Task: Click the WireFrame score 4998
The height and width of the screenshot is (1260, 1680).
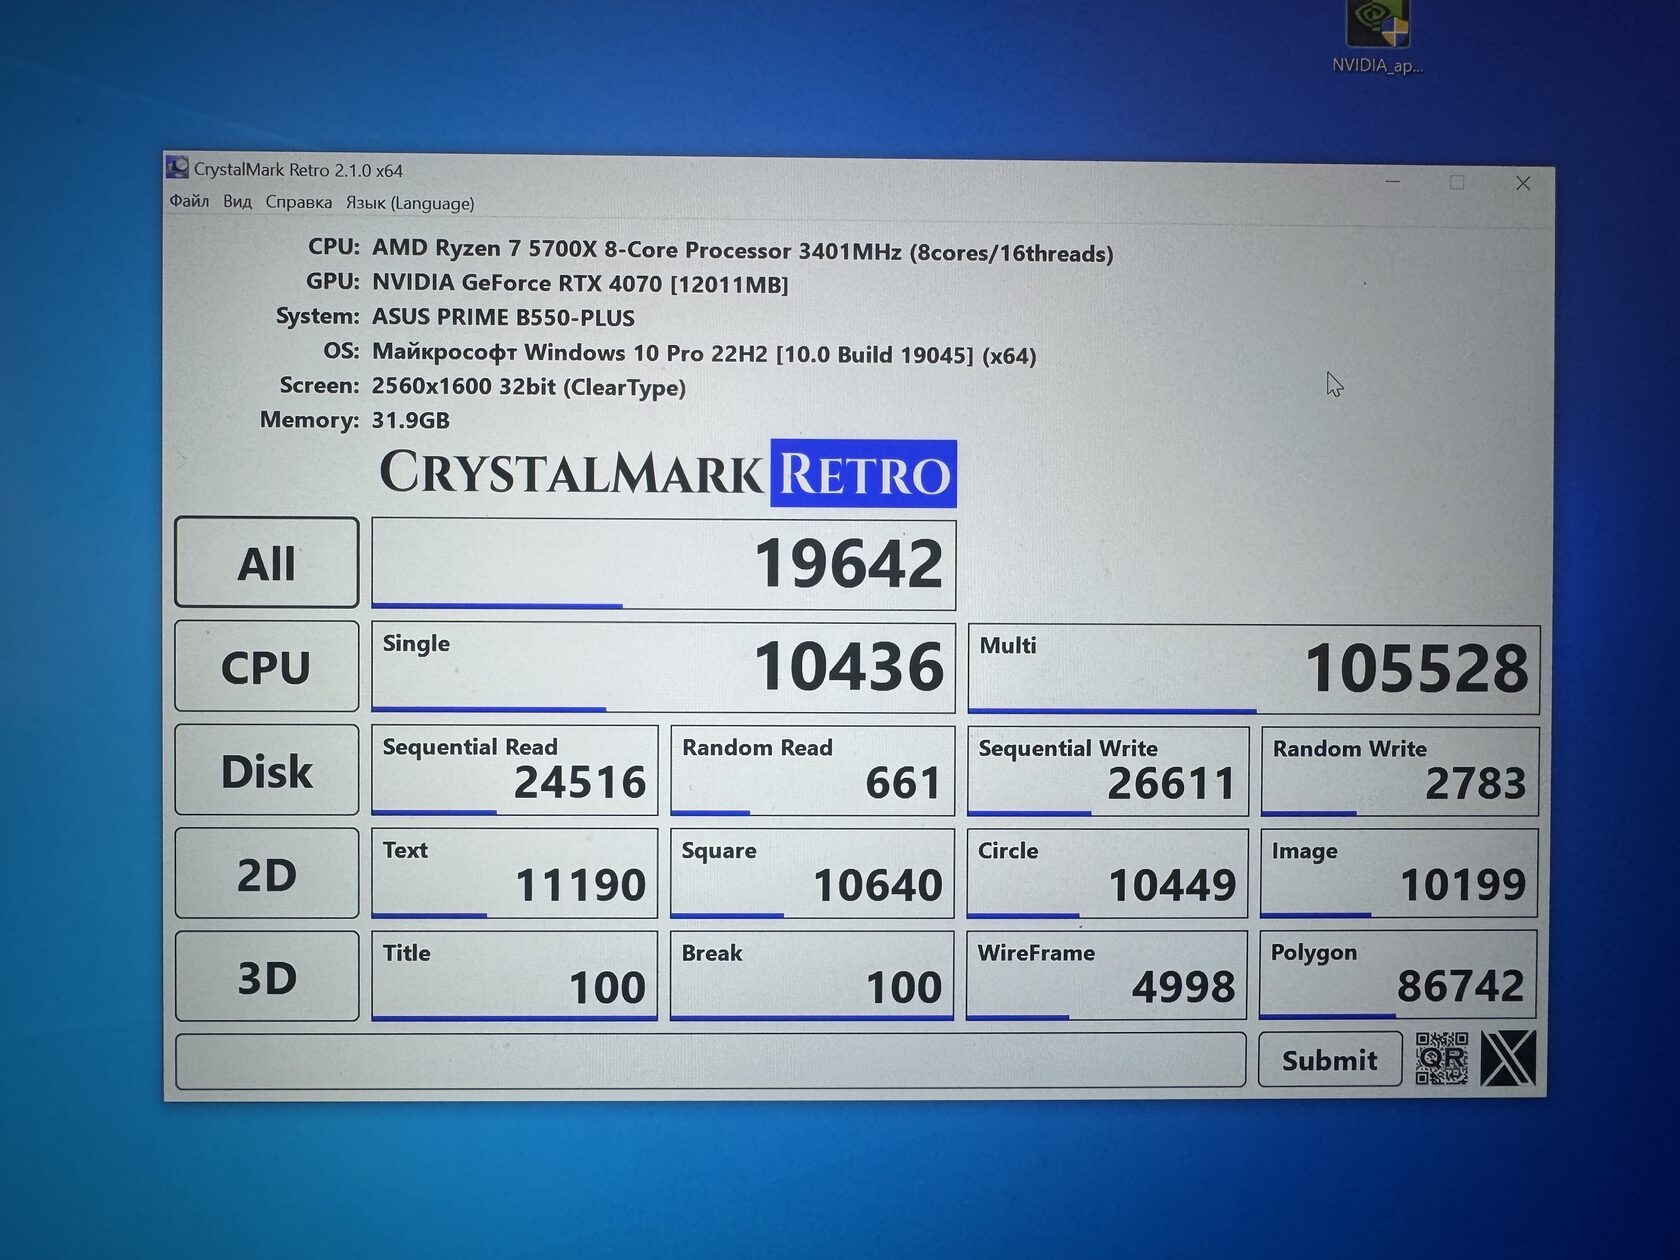Action: pos(1106,976)
